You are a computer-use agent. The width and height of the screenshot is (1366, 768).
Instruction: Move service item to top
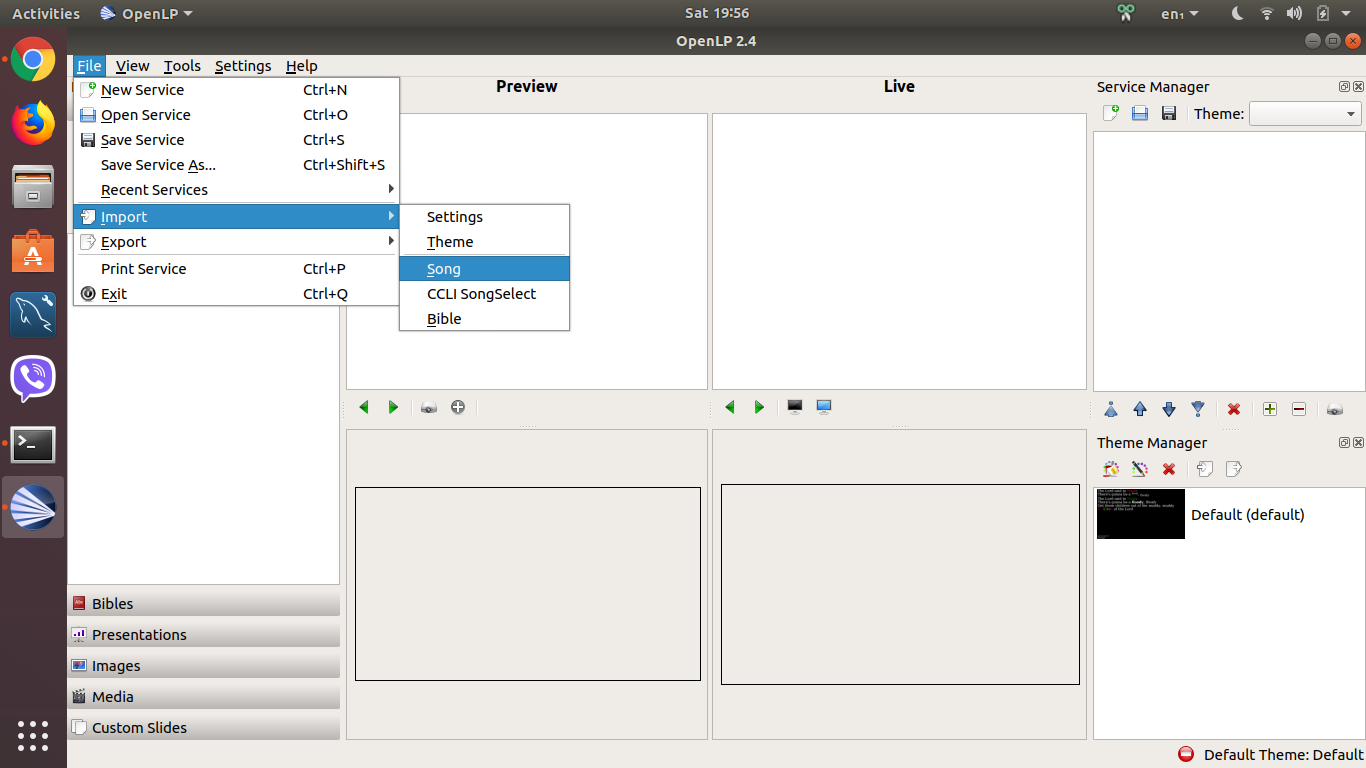1110,409
